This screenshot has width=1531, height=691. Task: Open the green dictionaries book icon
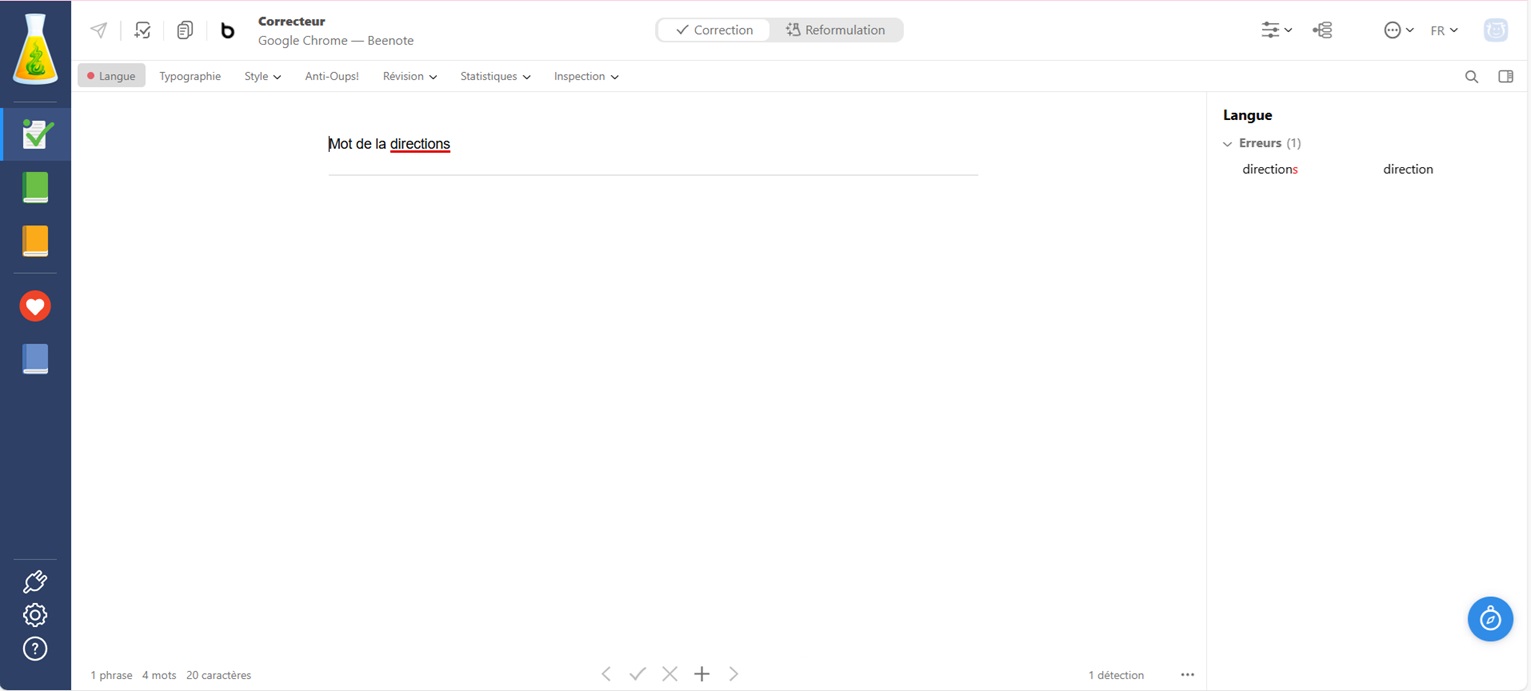tap(35, 187)
